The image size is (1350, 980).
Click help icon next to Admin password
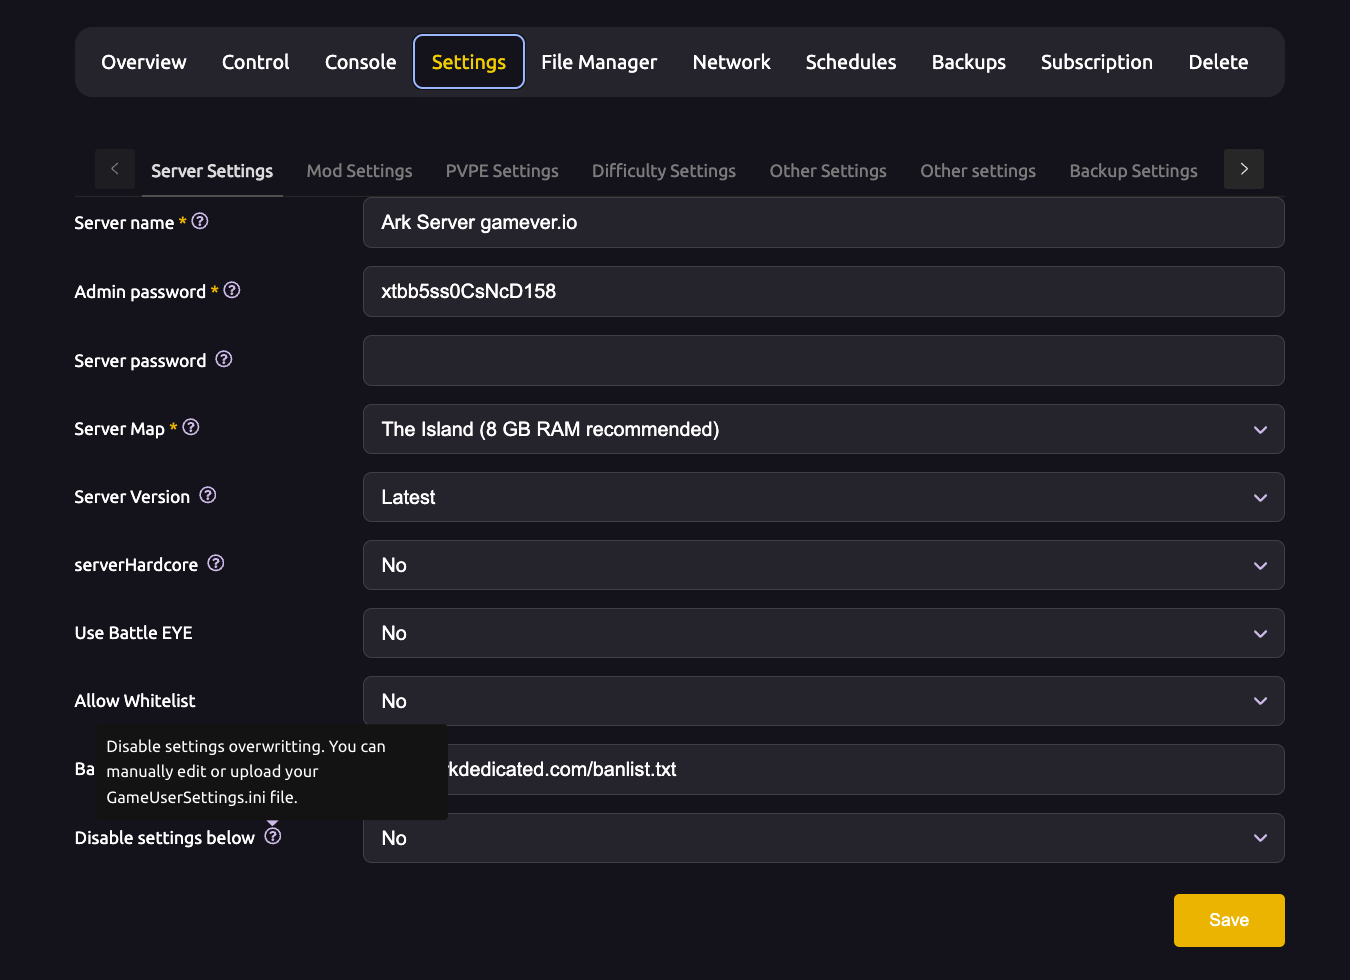232,290
